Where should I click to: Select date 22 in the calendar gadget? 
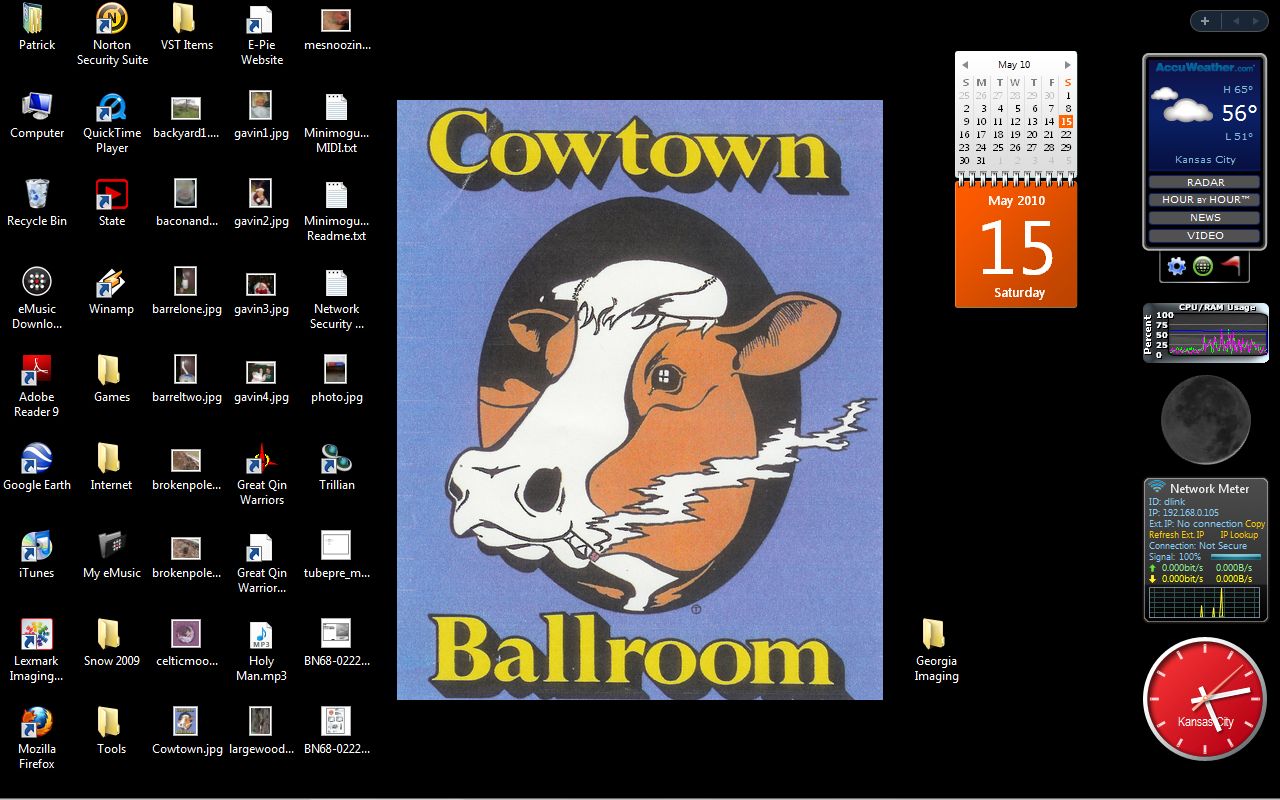(1067, 134)
